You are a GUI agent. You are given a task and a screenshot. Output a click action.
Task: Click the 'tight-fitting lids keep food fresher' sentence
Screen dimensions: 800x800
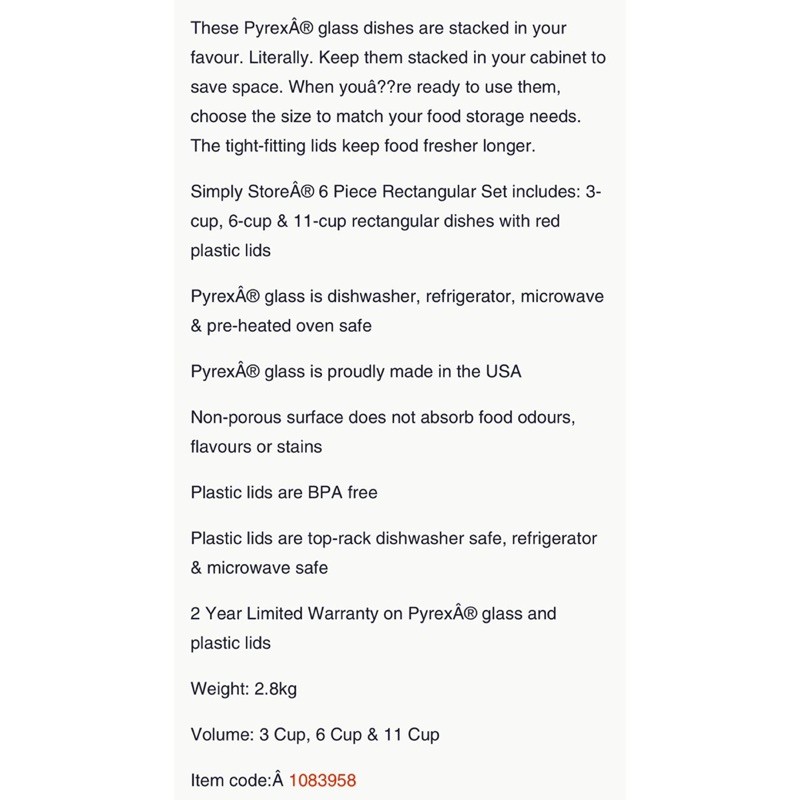[363, 146]
